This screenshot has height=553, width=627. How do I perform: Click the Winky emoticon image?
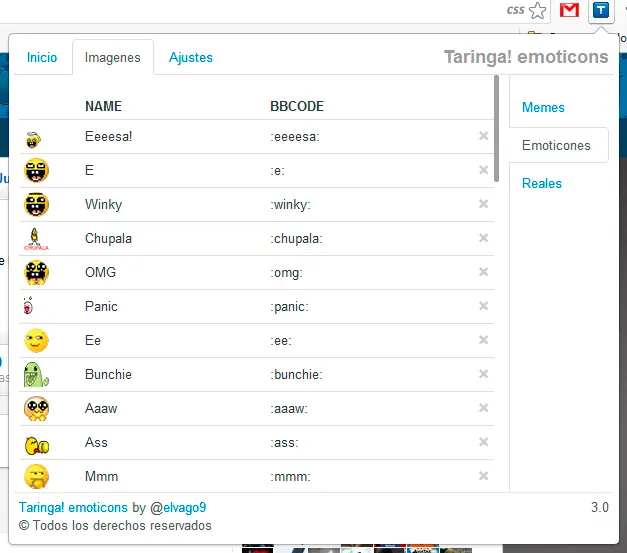[36, 204]
